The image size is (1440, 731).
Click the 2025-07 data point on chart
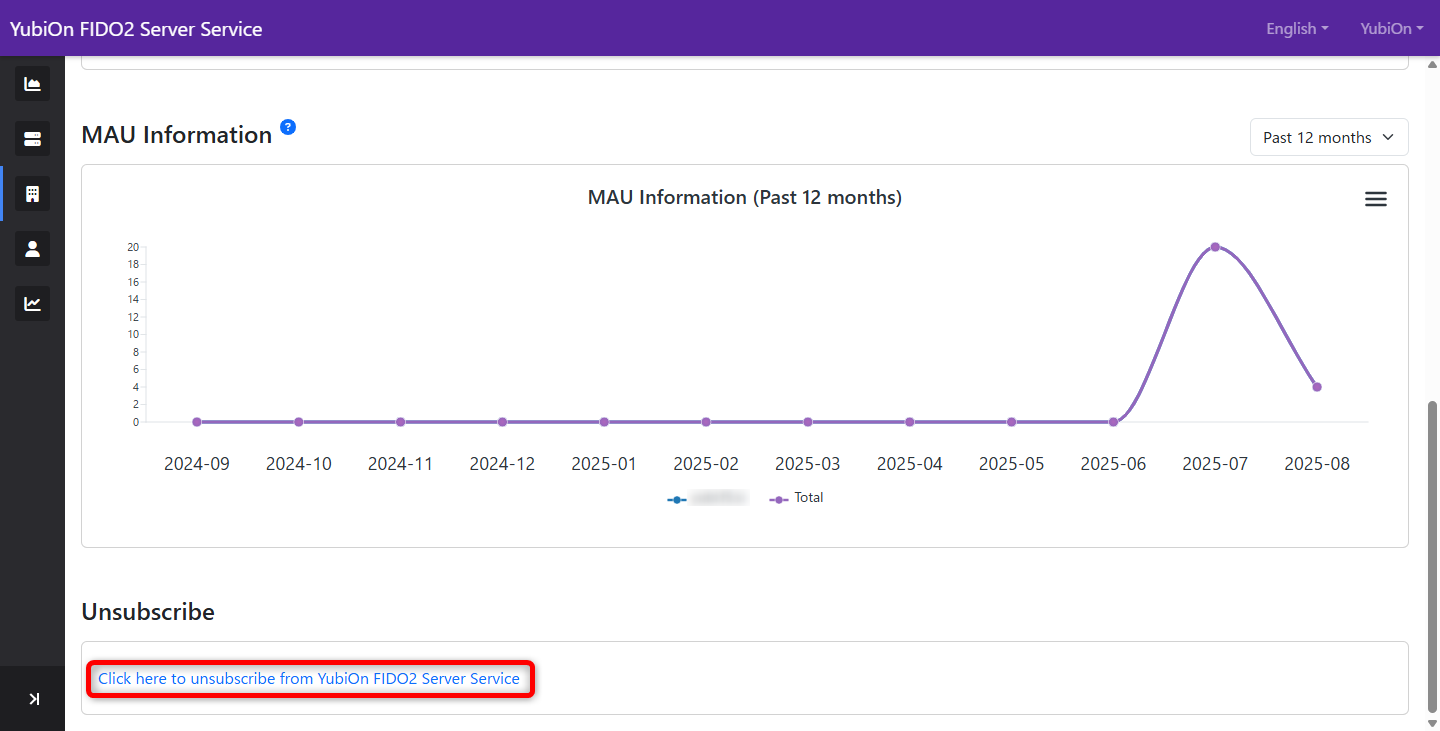tap(1215, 247)
